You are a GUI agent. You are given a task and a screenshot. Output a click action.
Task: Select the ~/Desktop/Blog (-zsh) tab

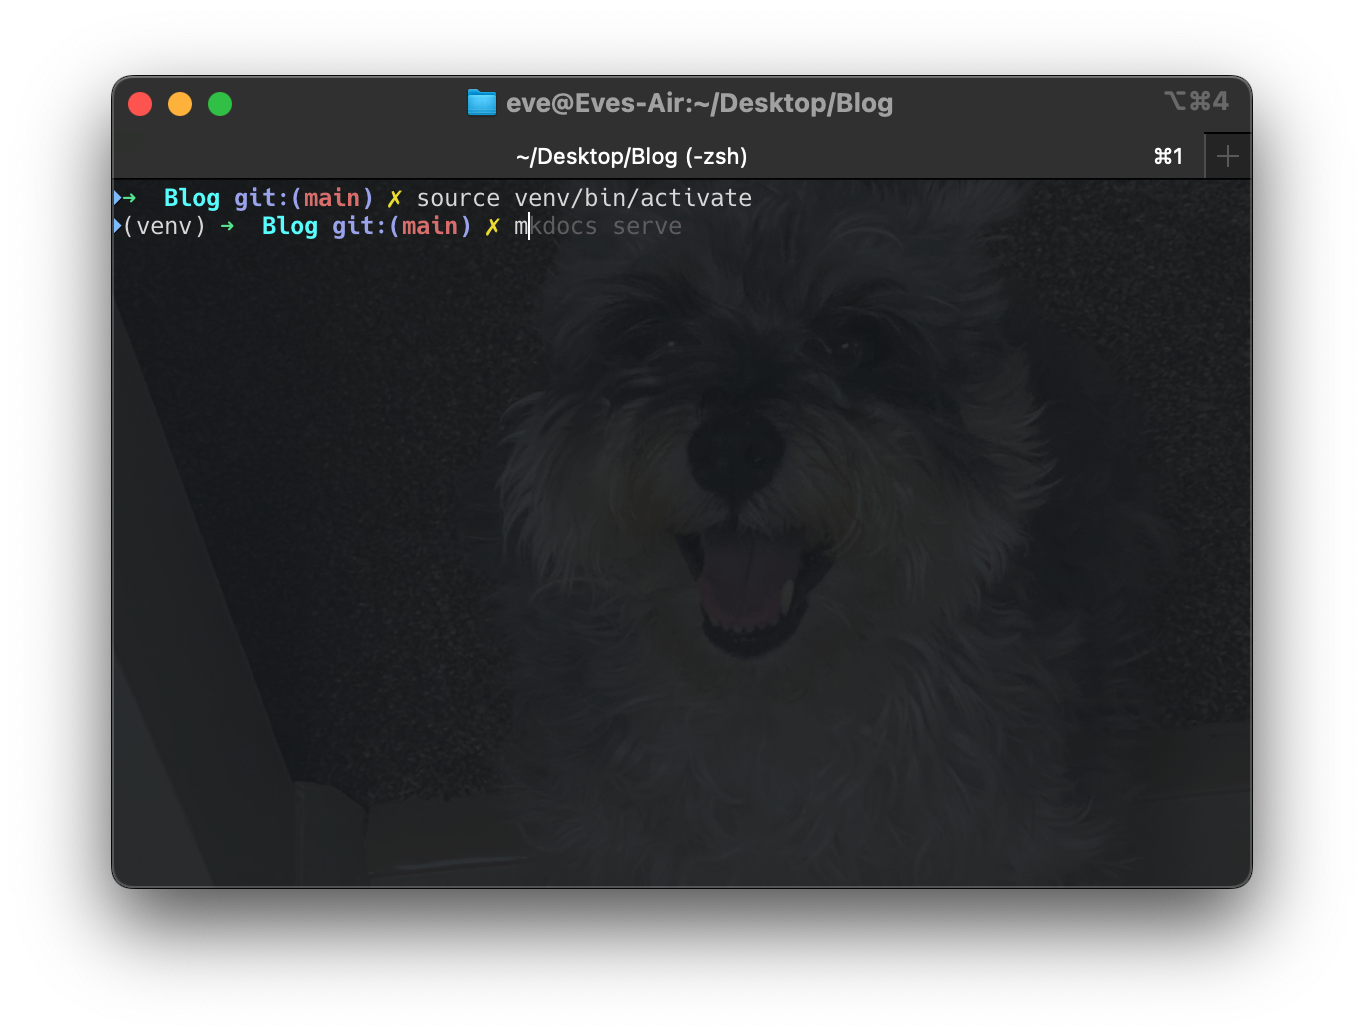(x=632, y=156)
